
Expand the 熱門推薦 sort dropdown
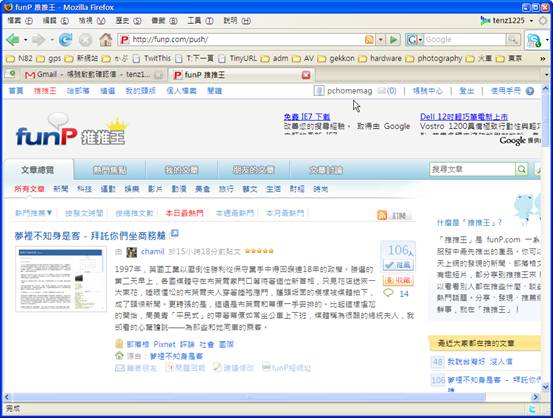pyautogui.click(x=34, y=213)
